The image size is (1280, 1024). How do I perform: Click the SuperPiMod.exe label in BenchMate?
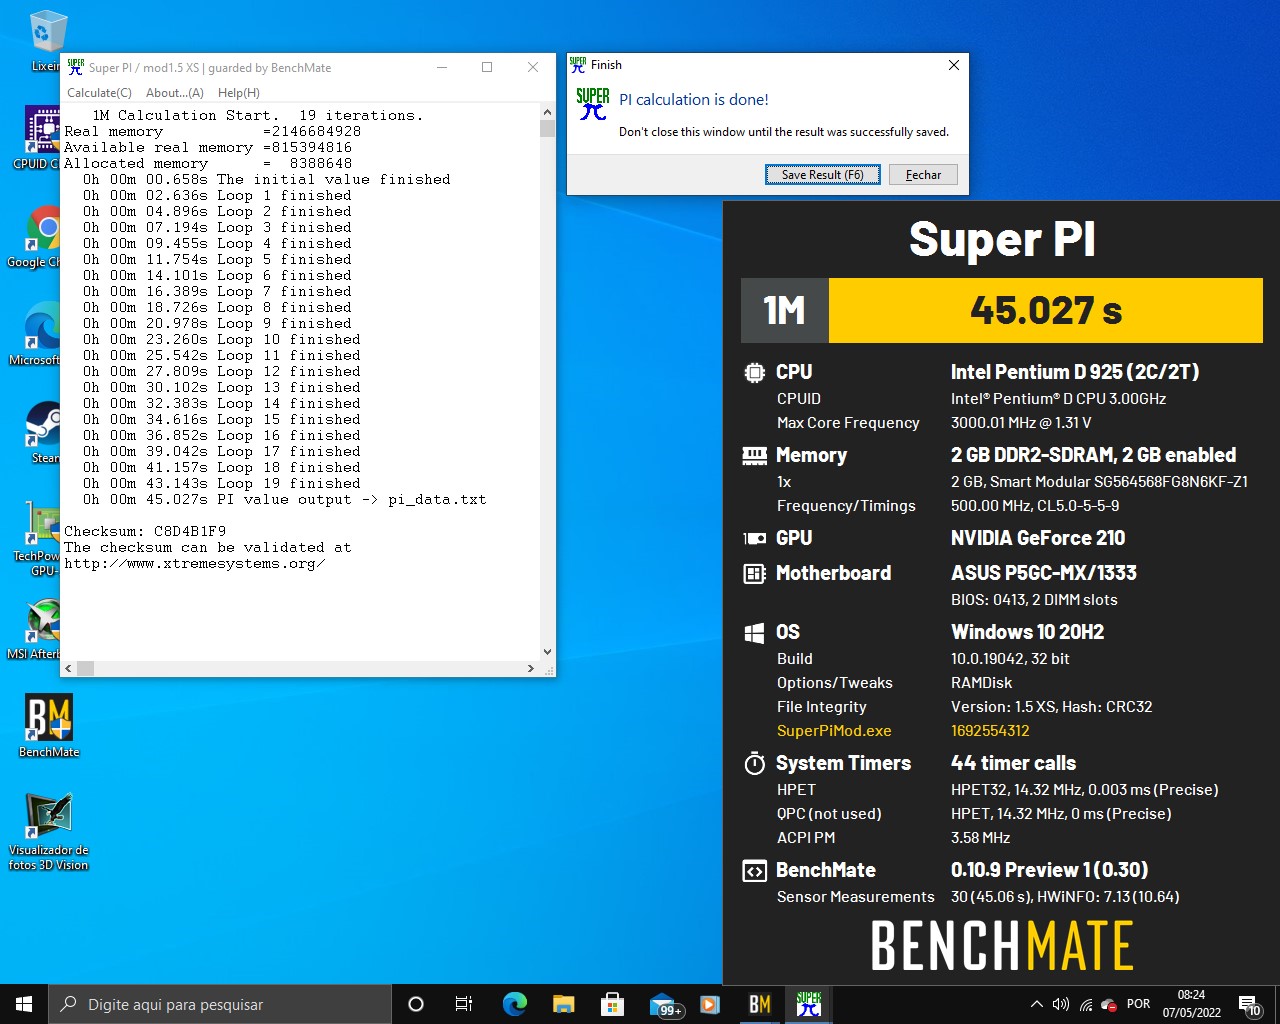tap(834, 731)
